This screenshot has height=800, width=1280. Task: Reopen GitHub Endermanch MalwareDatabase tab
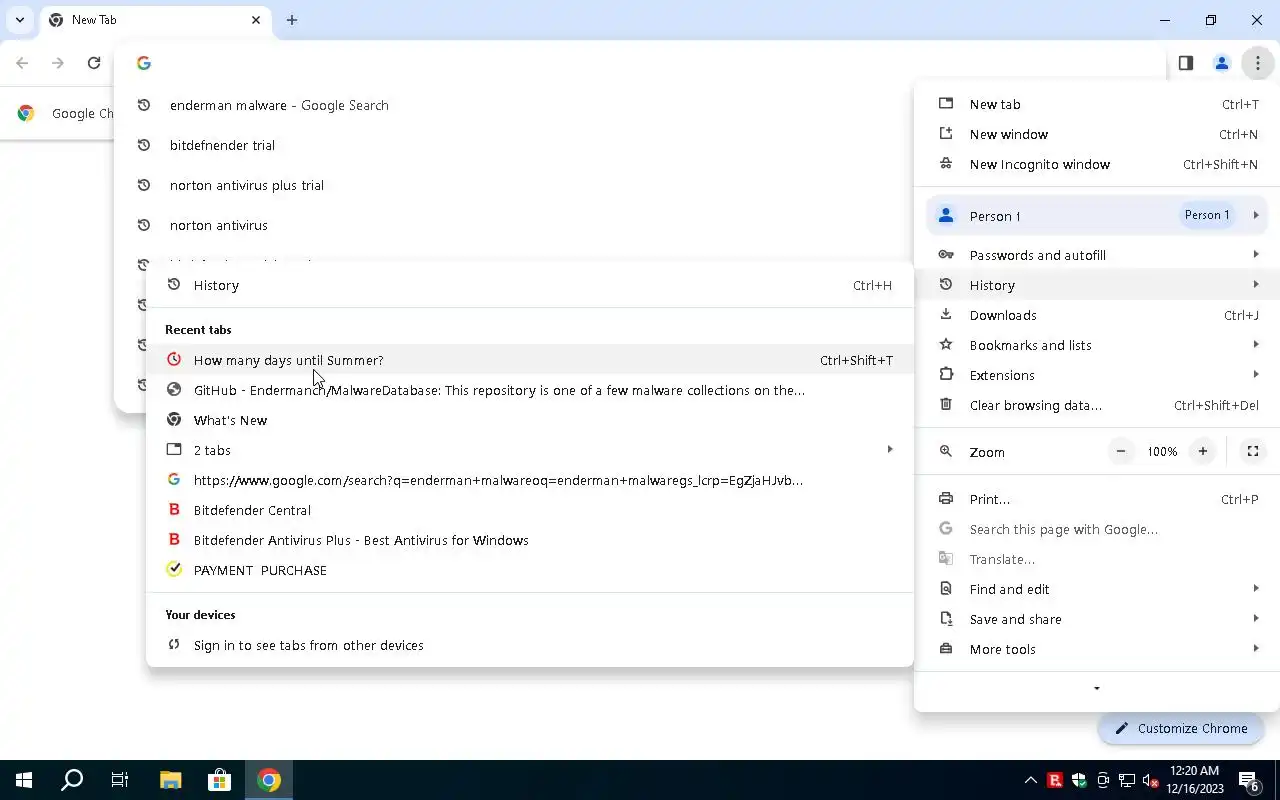pos(530,390)
